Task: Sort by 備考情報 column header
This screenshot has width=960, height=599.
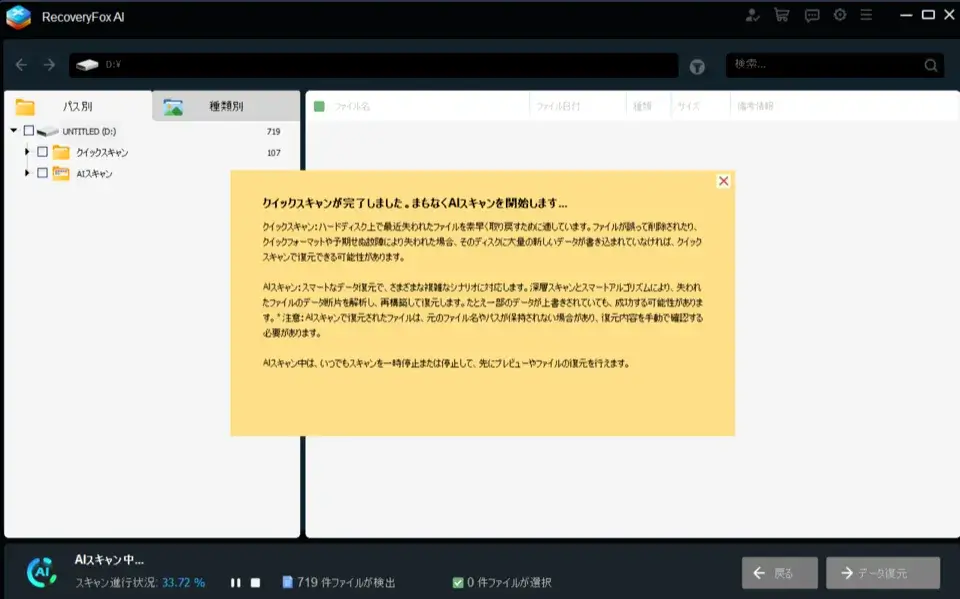Action: [755, 107]
